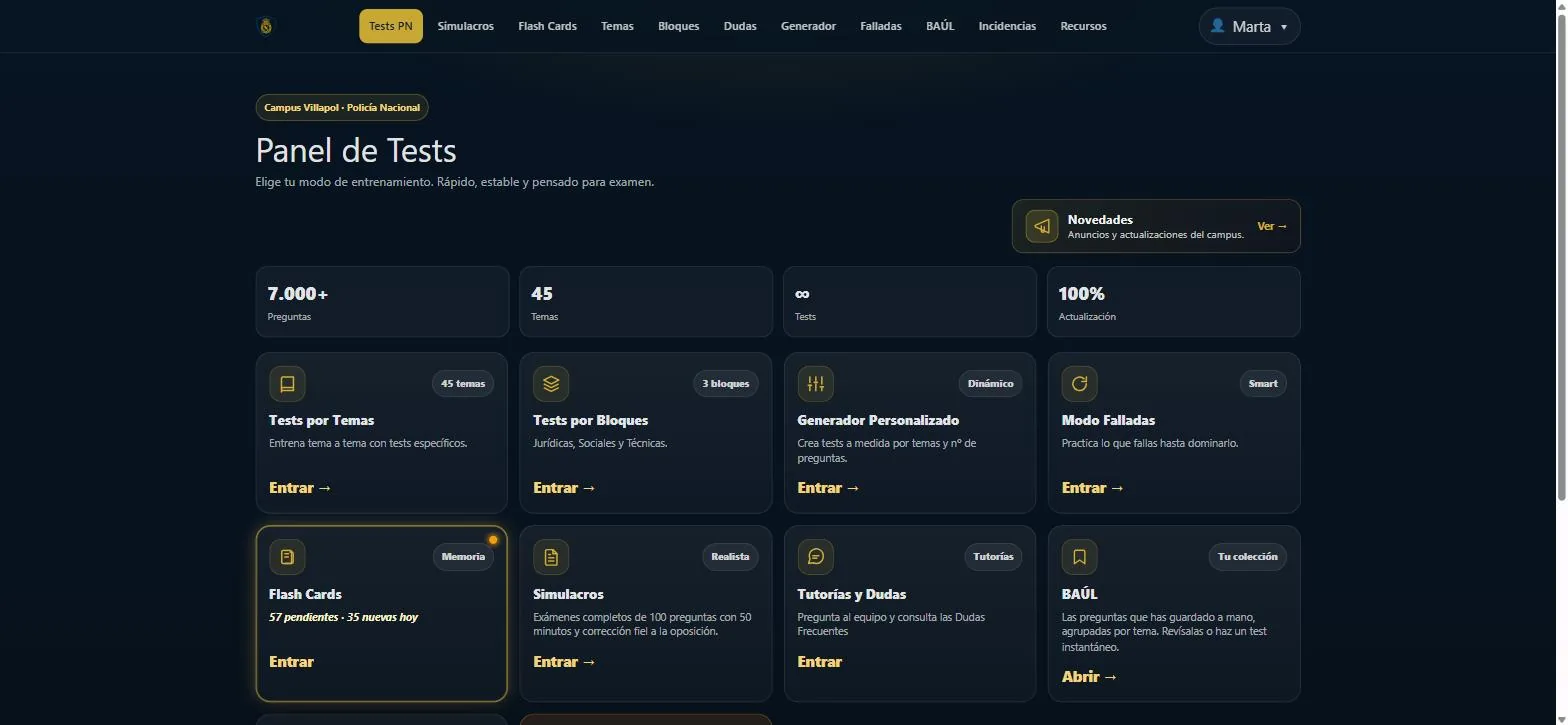Click the refresh icon on Modo Falladas
Image resolution: width=1568 pixels, height=725 pixels.
(x=1079, y=384)
